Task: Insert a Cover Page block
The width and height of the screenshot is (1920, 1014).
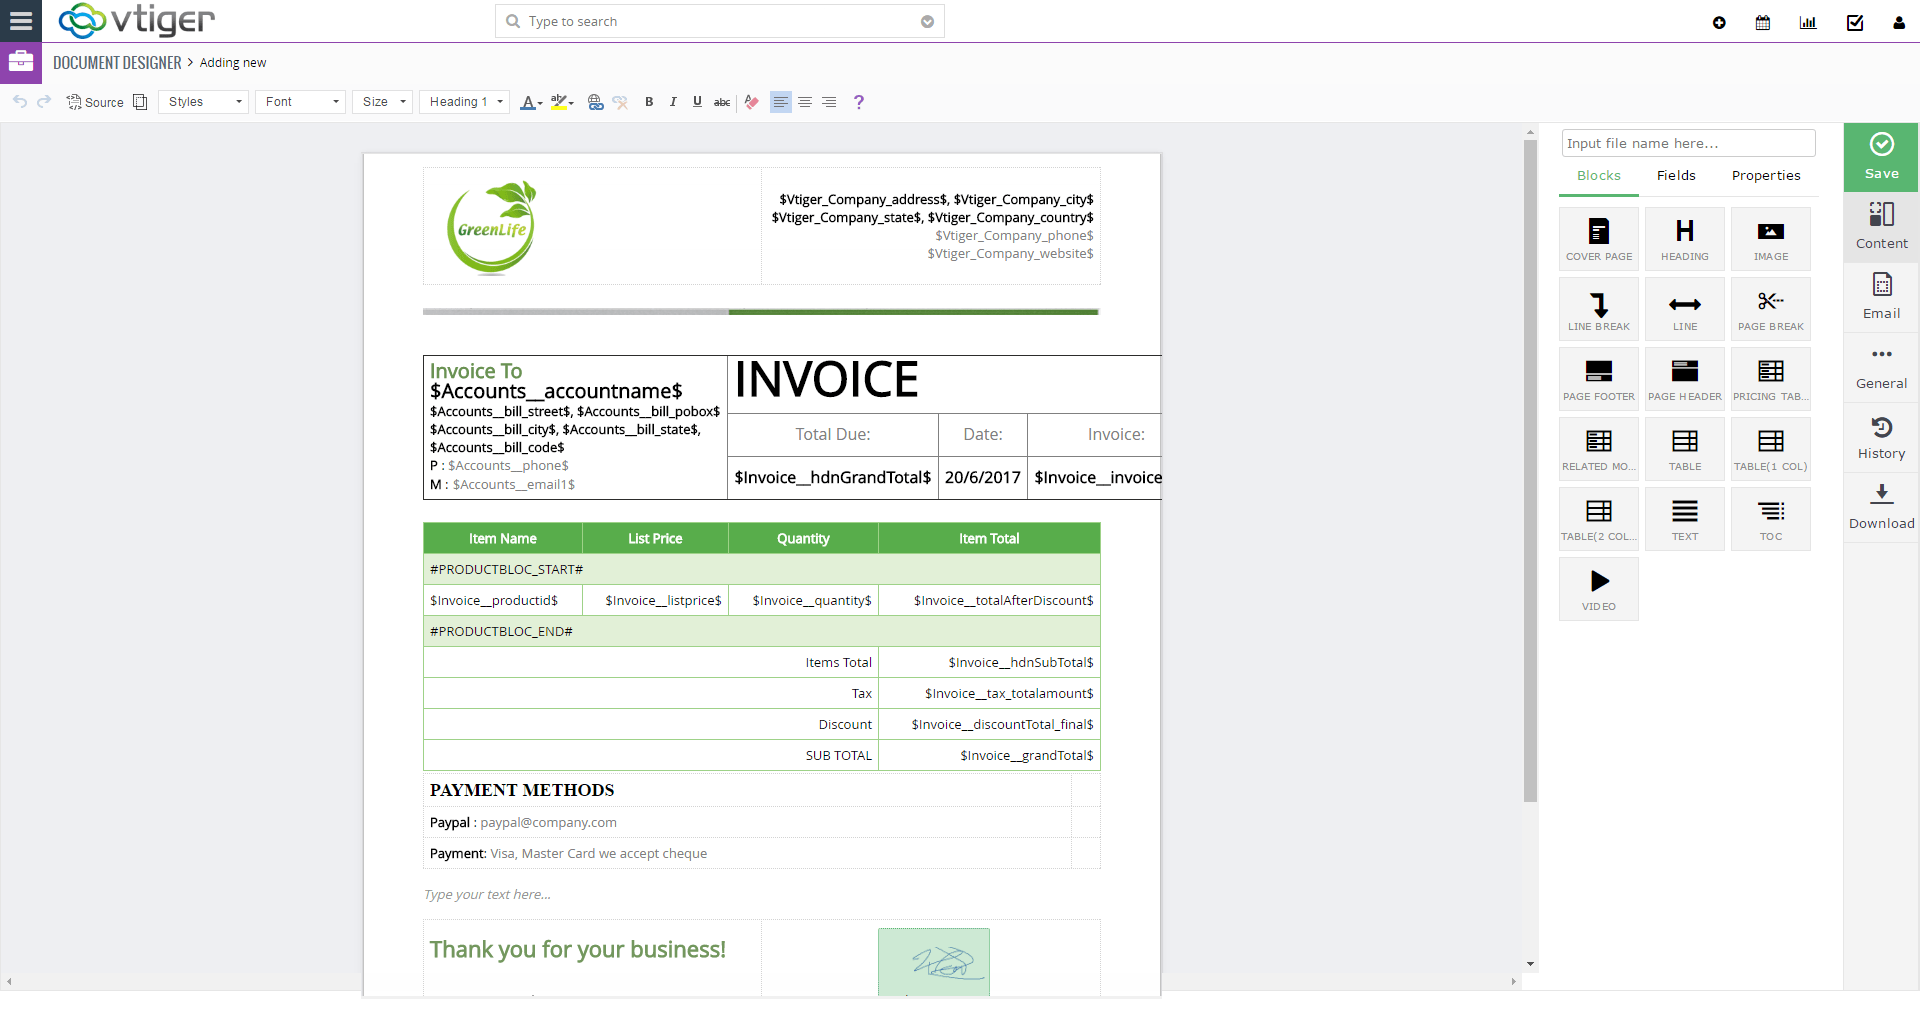Action: (1598, 238)
